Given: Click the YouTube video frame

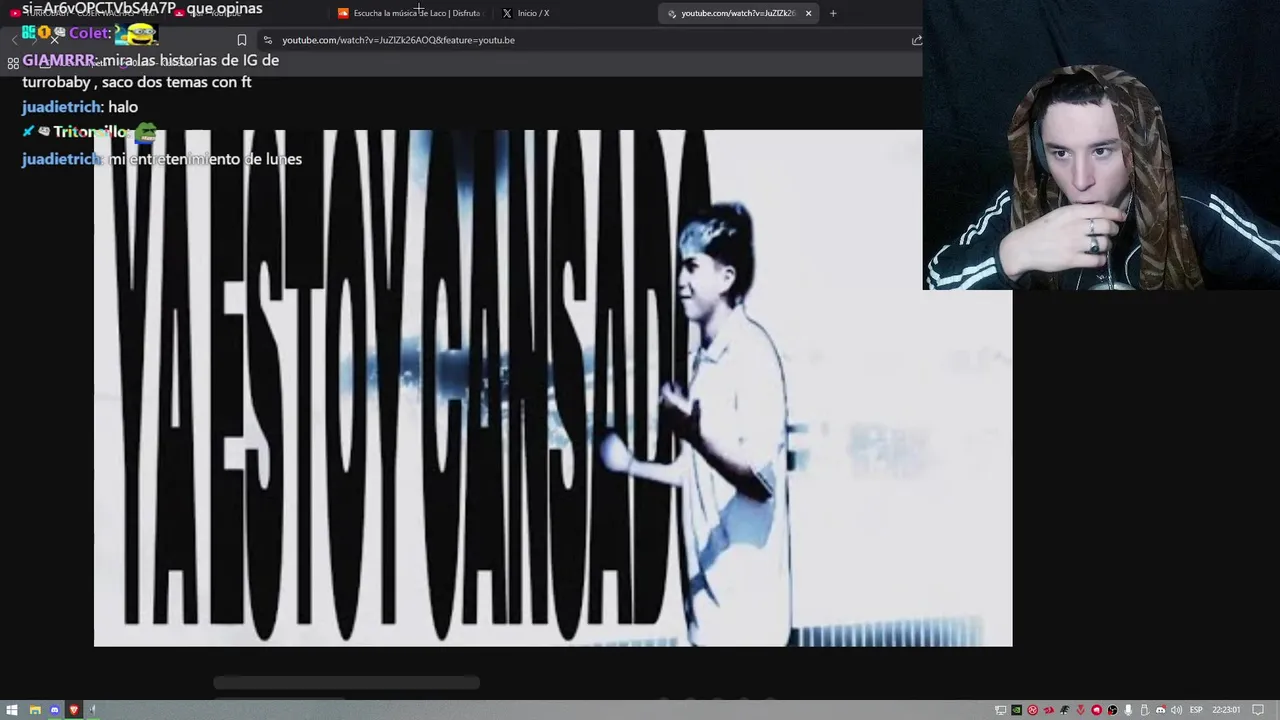Looking at the screenshot, I should 553,388.
